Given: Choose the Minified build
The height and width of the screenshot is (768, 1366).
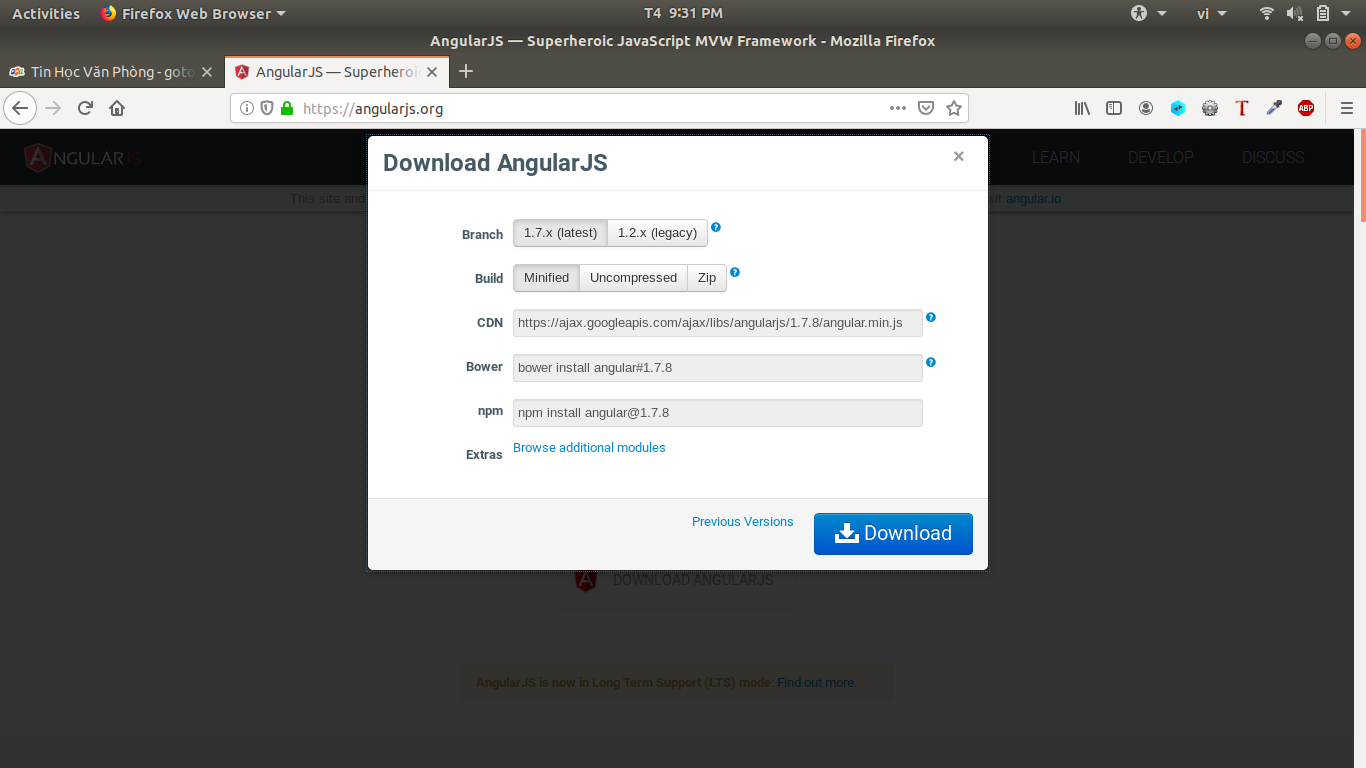Looking at the screenshot, I should tap(546, 278).
